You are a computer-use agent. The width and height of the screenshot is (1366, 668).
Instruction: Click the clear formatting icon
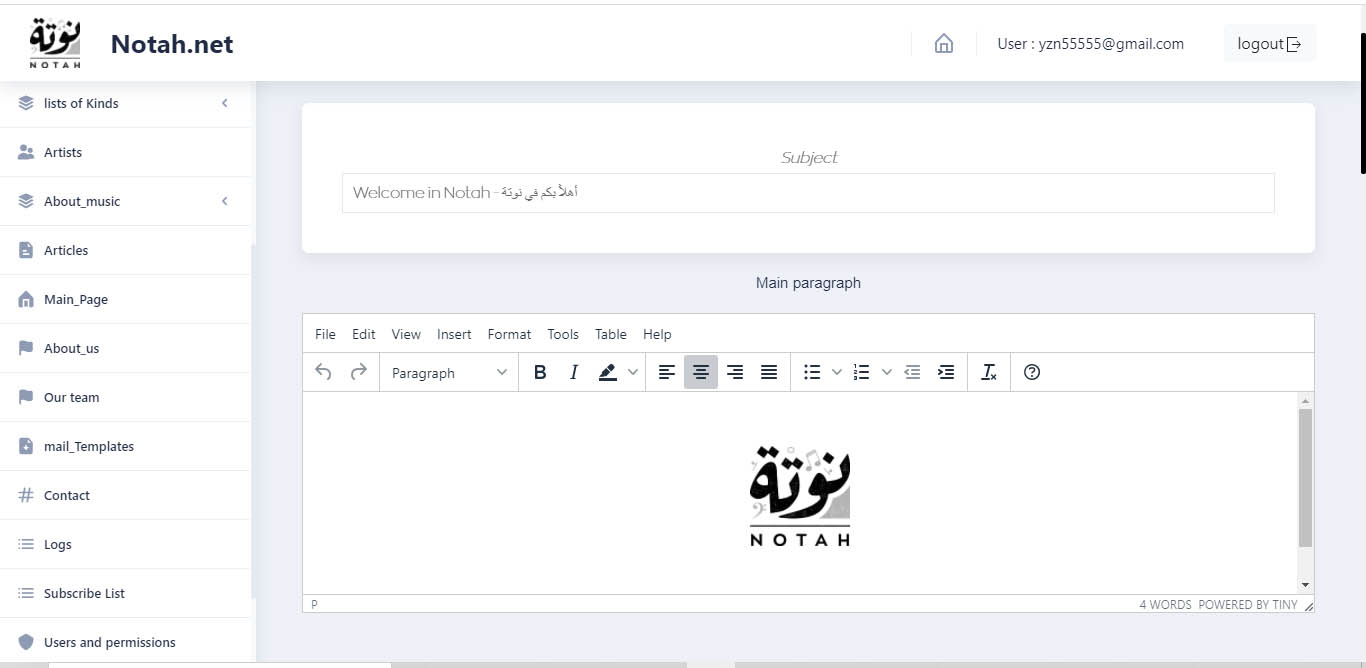(989, 372)
